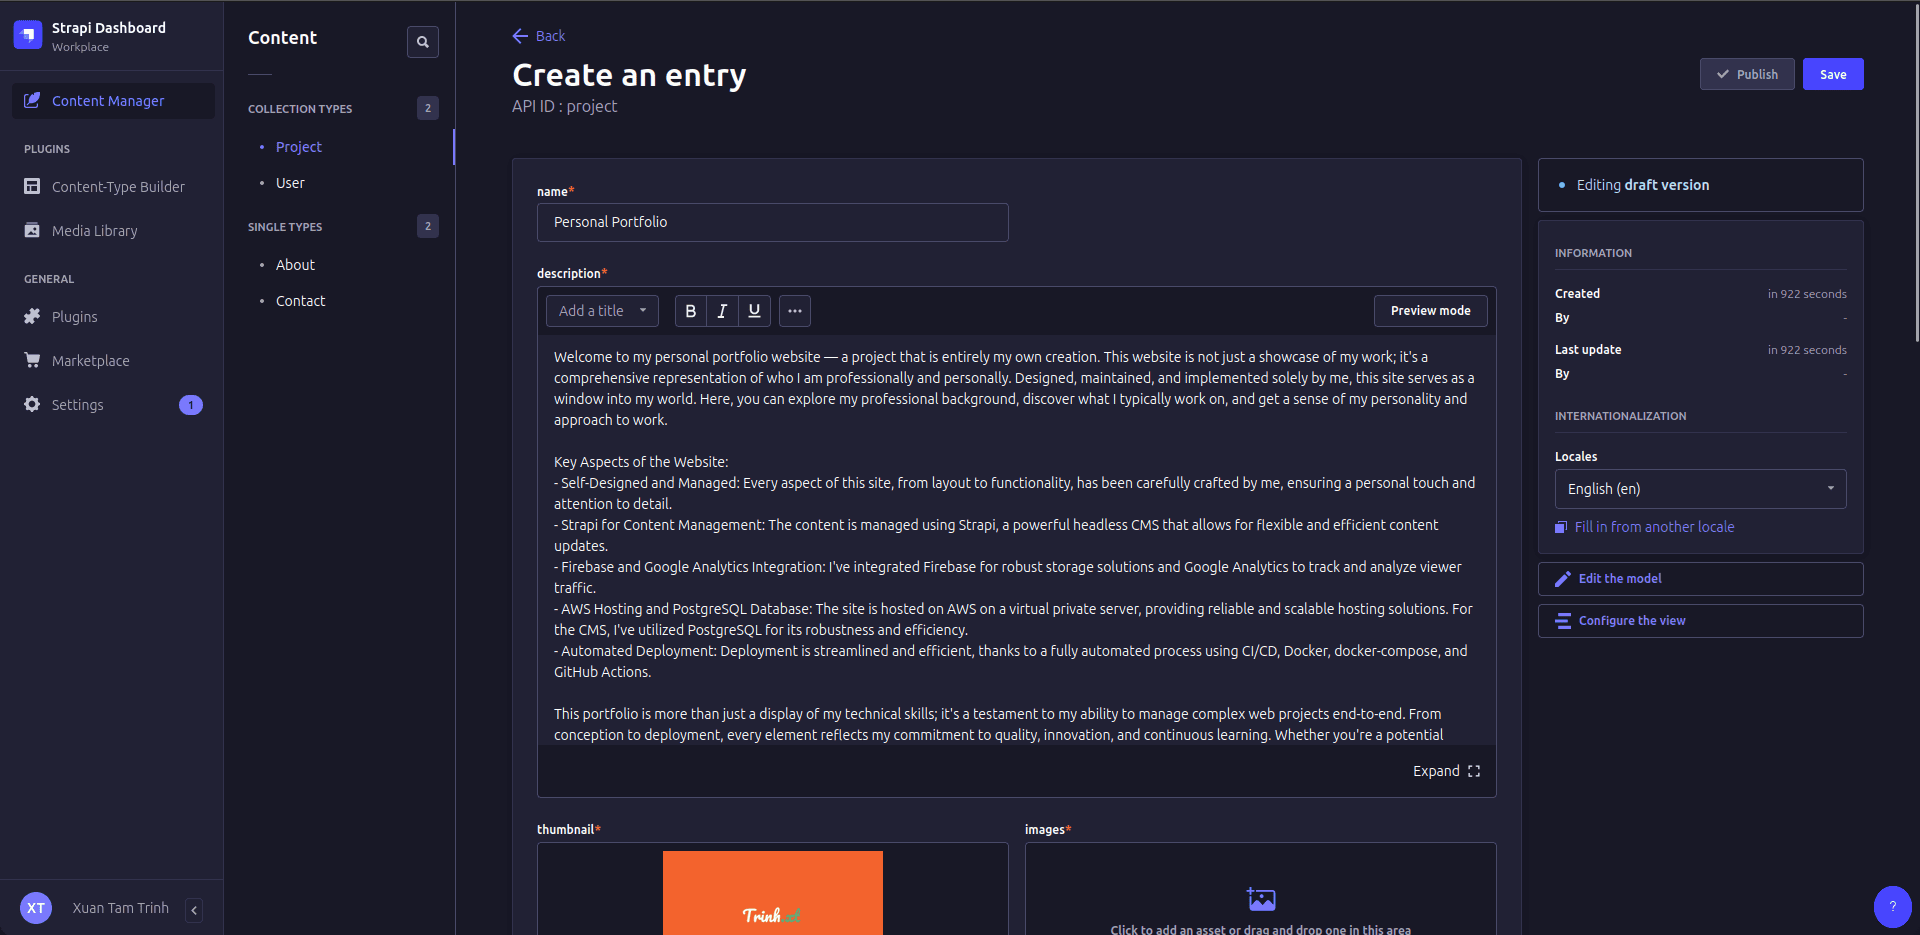Click Edit the model
Viewport: 1920px width, 935px height.
(x=1701, y=579)
